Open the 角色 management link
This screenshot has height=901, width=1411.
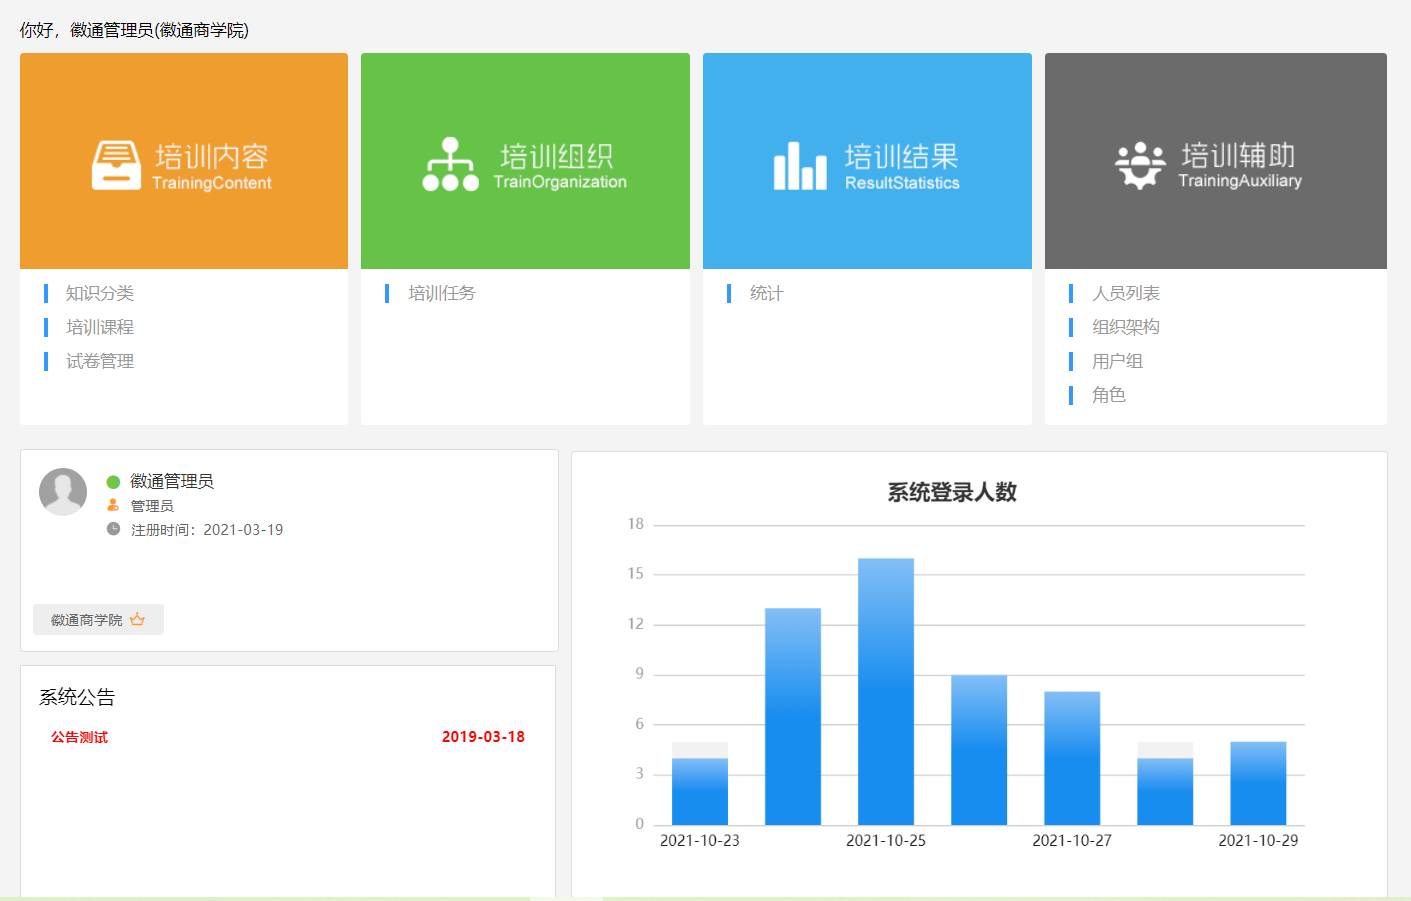point(1109,395)
